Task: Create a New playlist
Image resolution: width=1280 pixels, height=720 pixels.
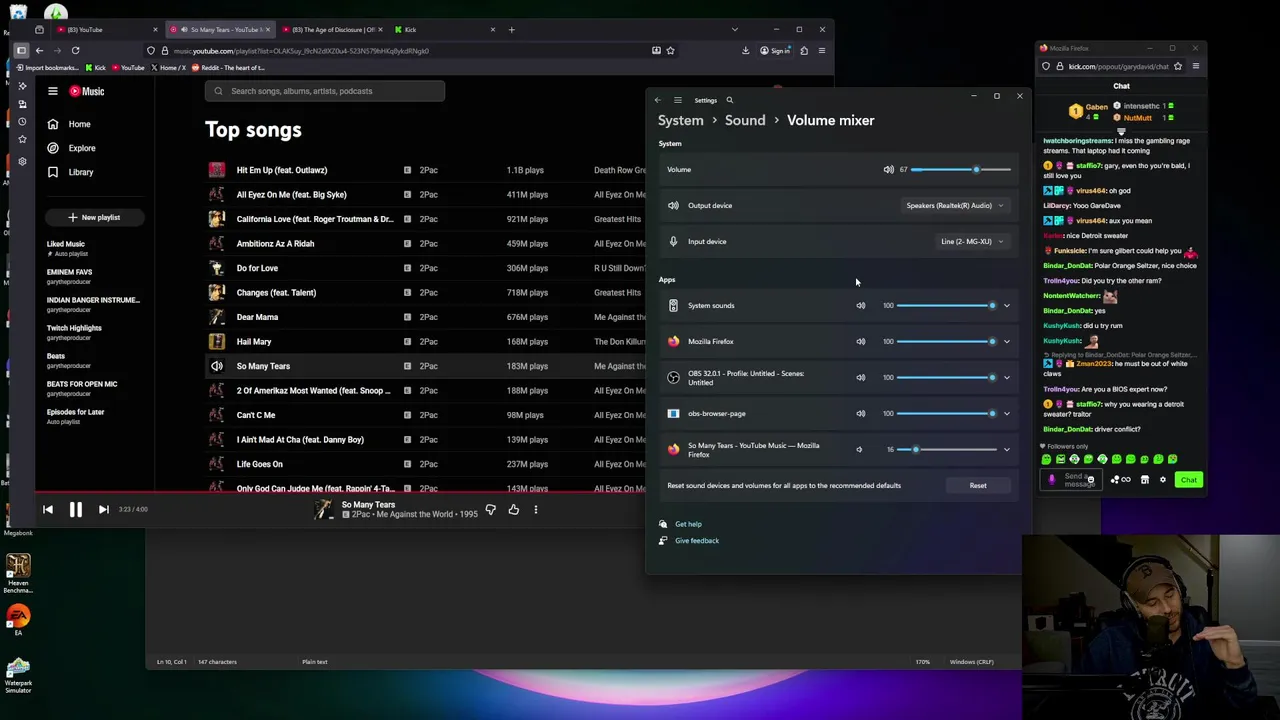Action: tap(94, 217)
